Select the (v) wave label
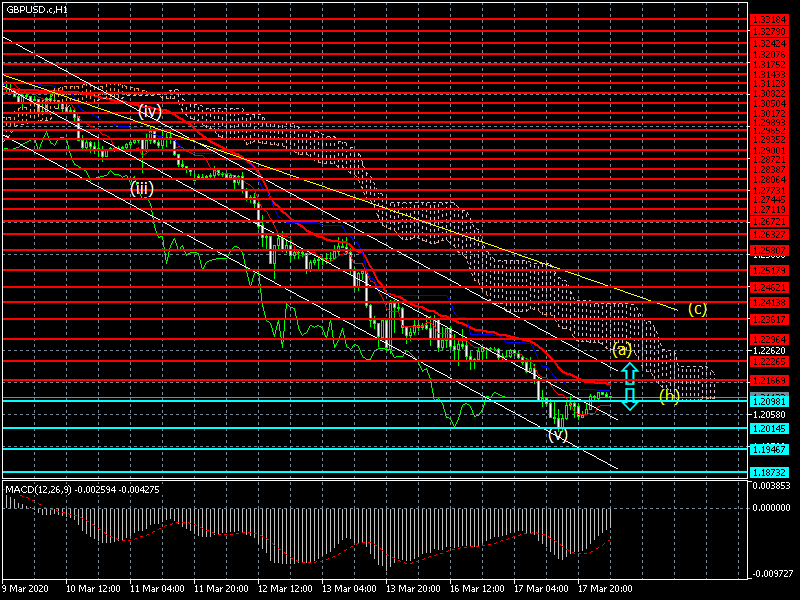 558,435
